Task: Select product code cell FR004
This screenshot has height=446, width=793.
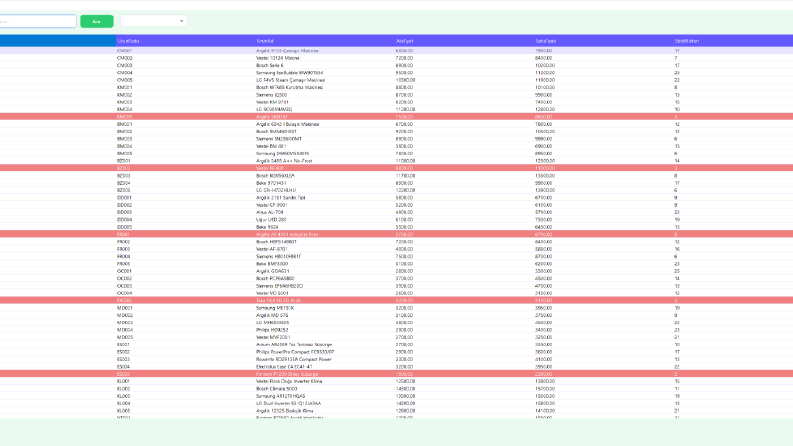Action: click(123, 256)
